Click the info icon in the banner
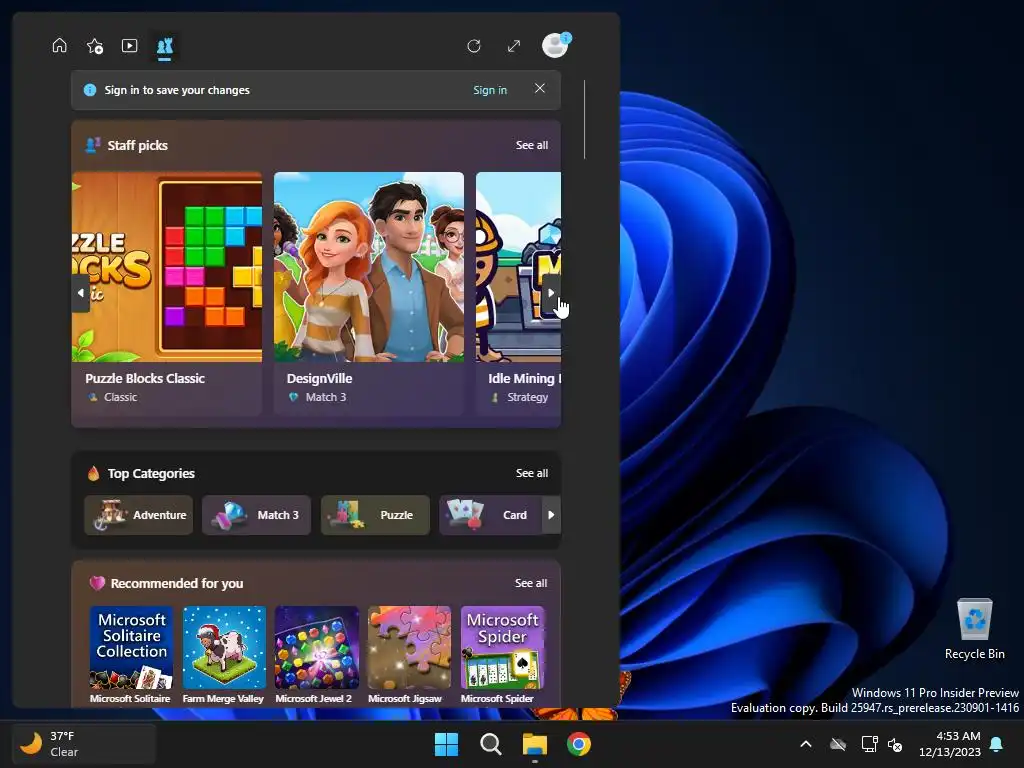Viewport: 1024px width, 768px height. coord(90,90)
